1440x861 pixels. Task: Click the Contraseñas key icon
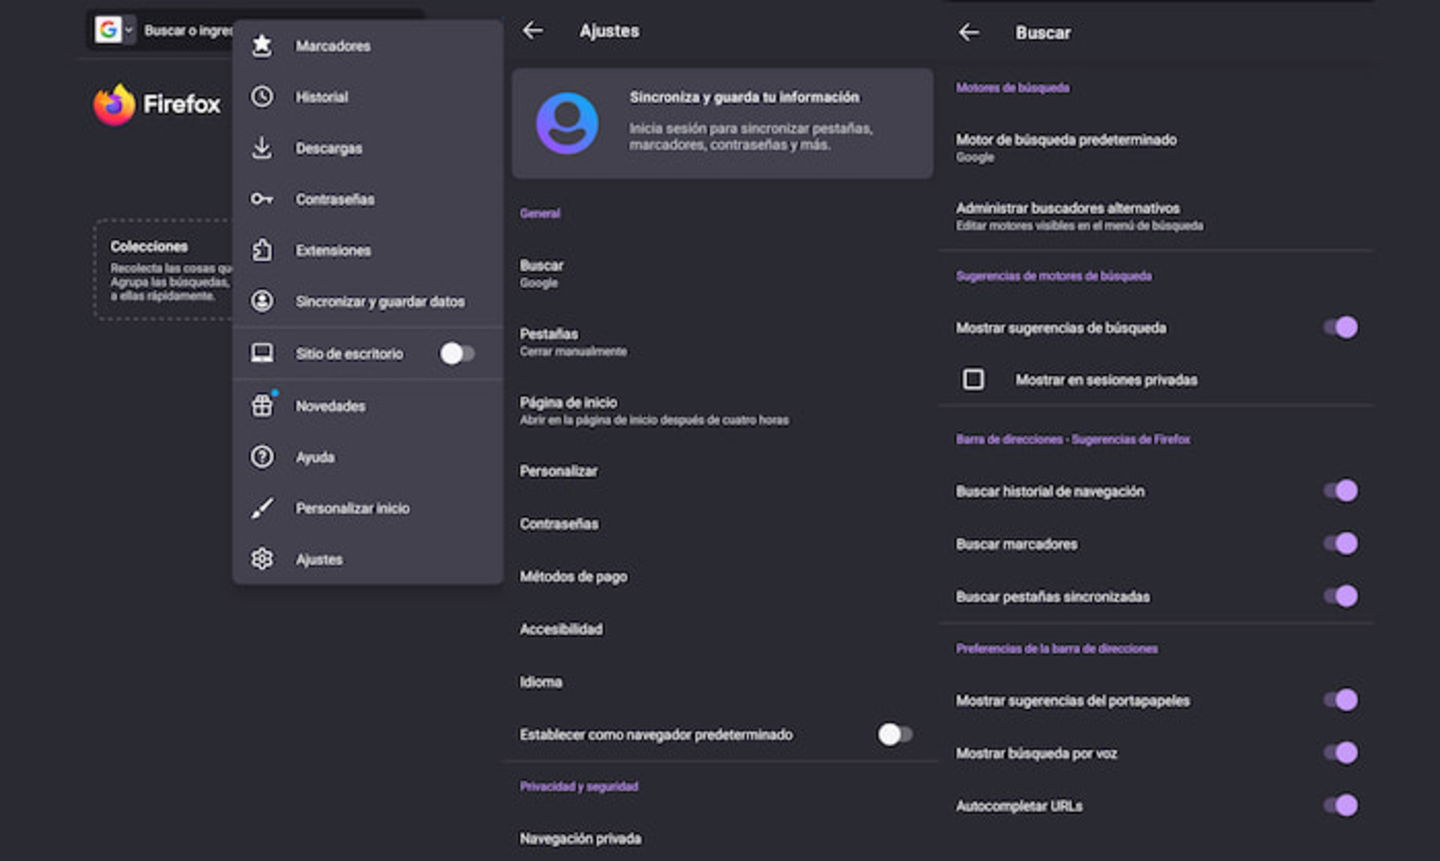point(262,199)
